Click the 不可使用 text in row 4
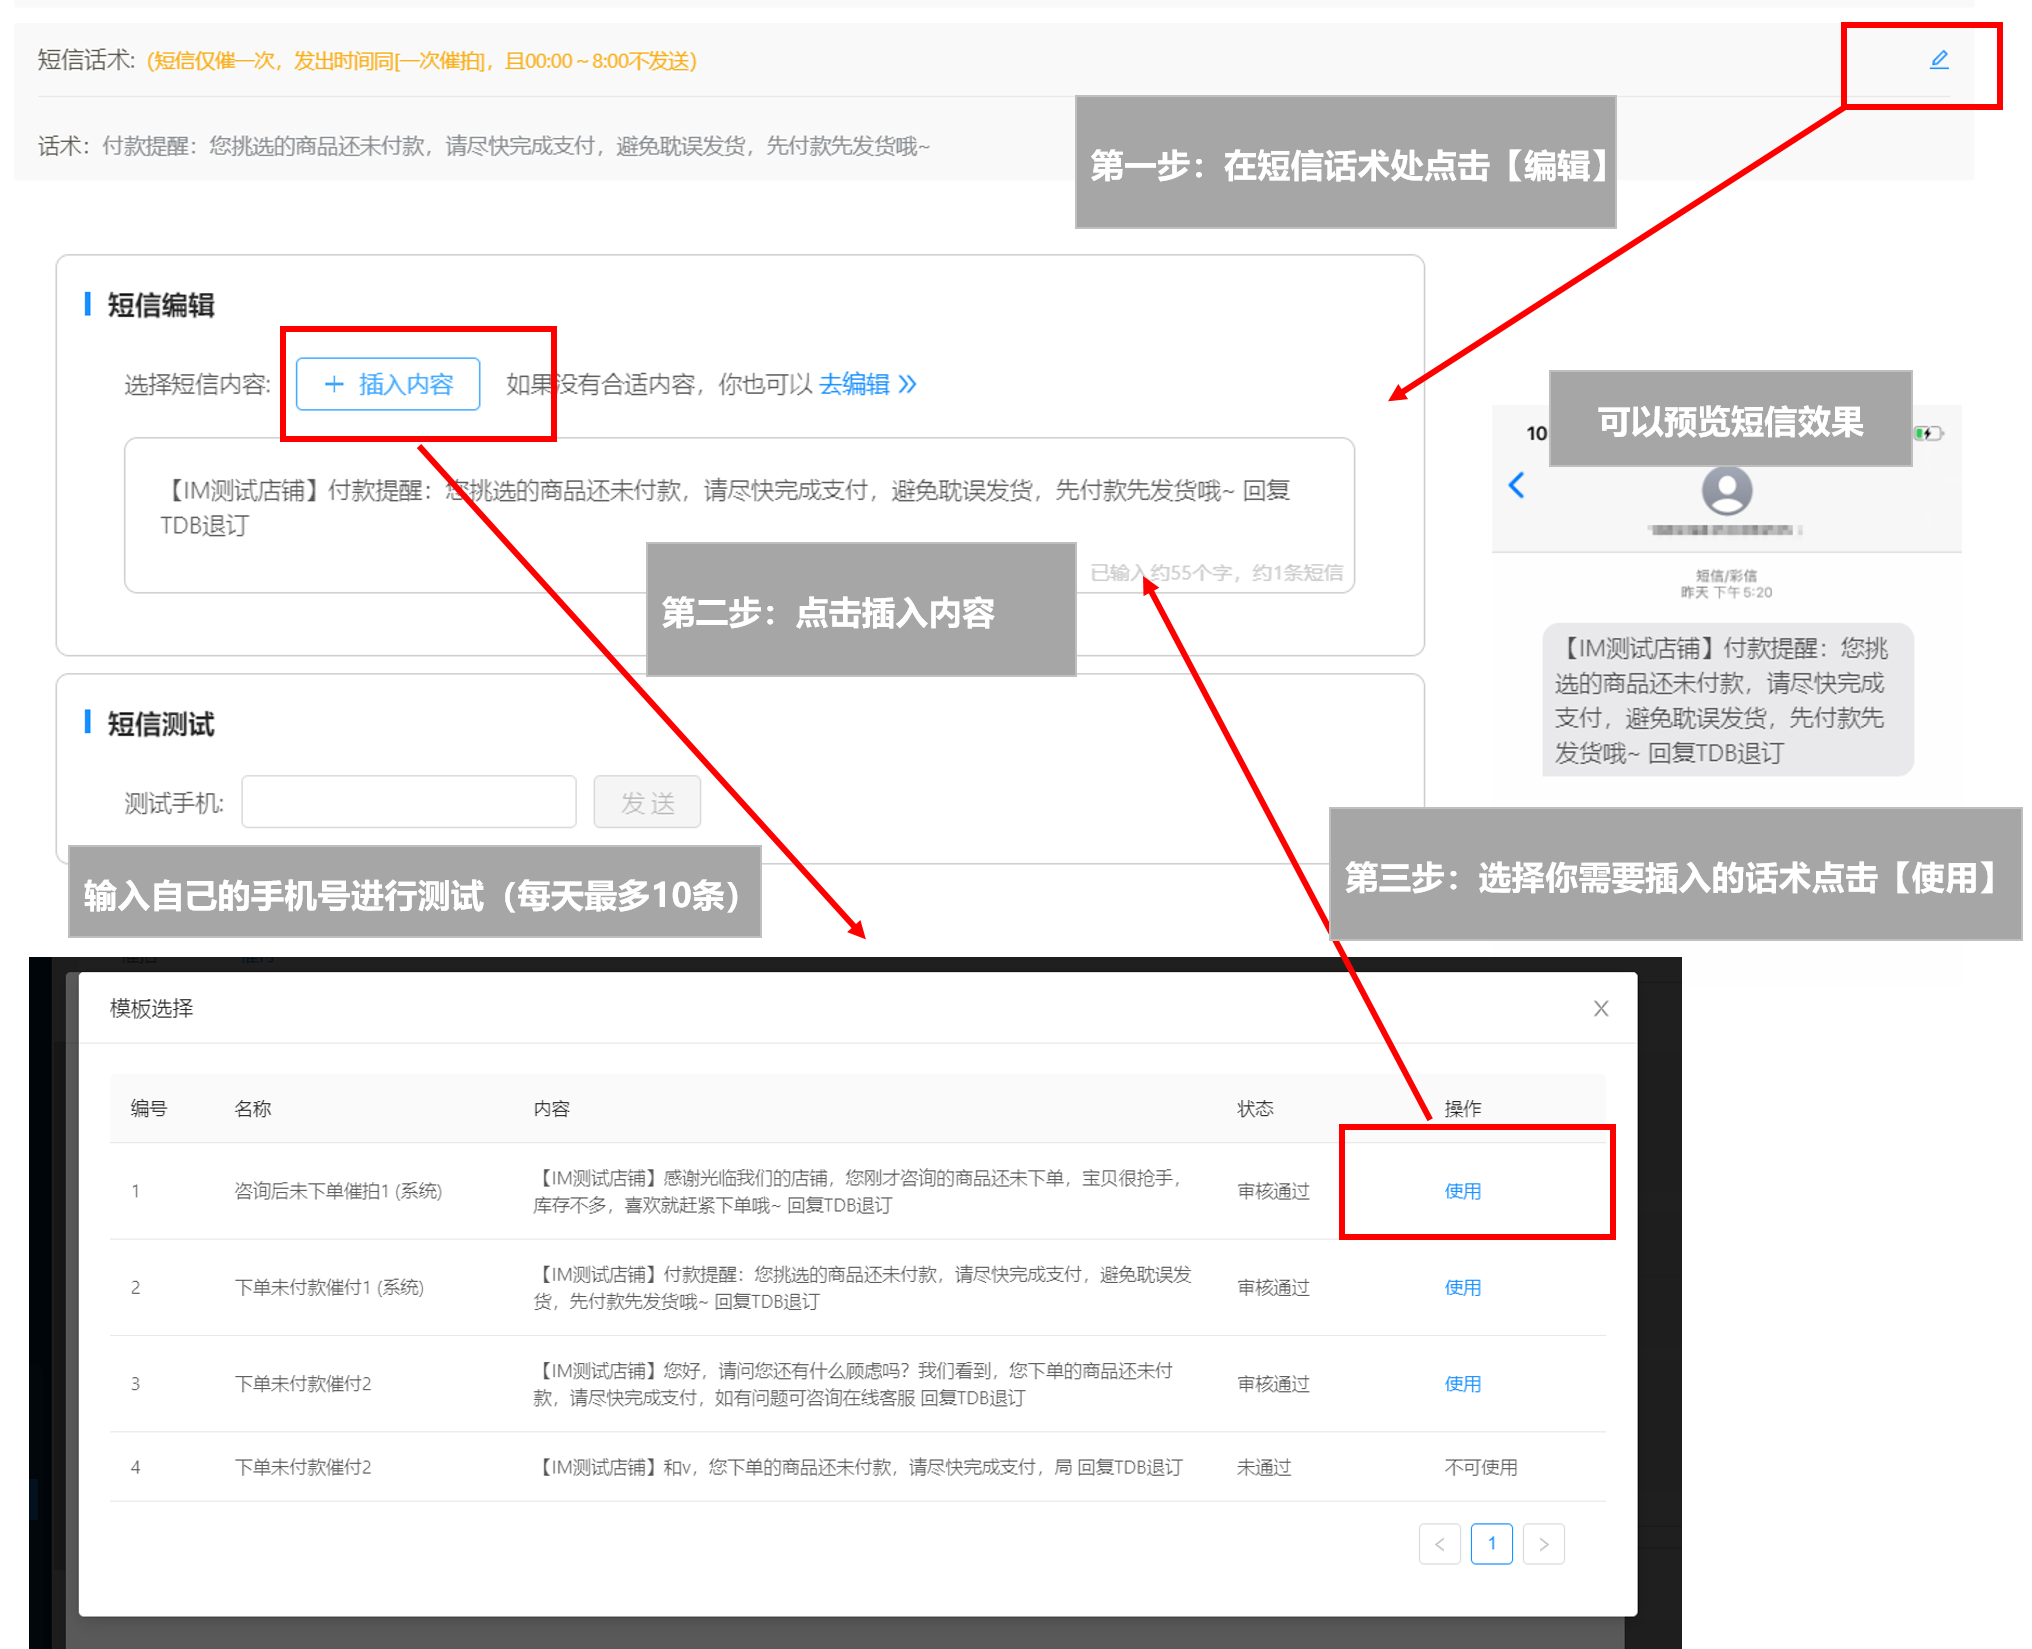 tap(1480, 1467)
